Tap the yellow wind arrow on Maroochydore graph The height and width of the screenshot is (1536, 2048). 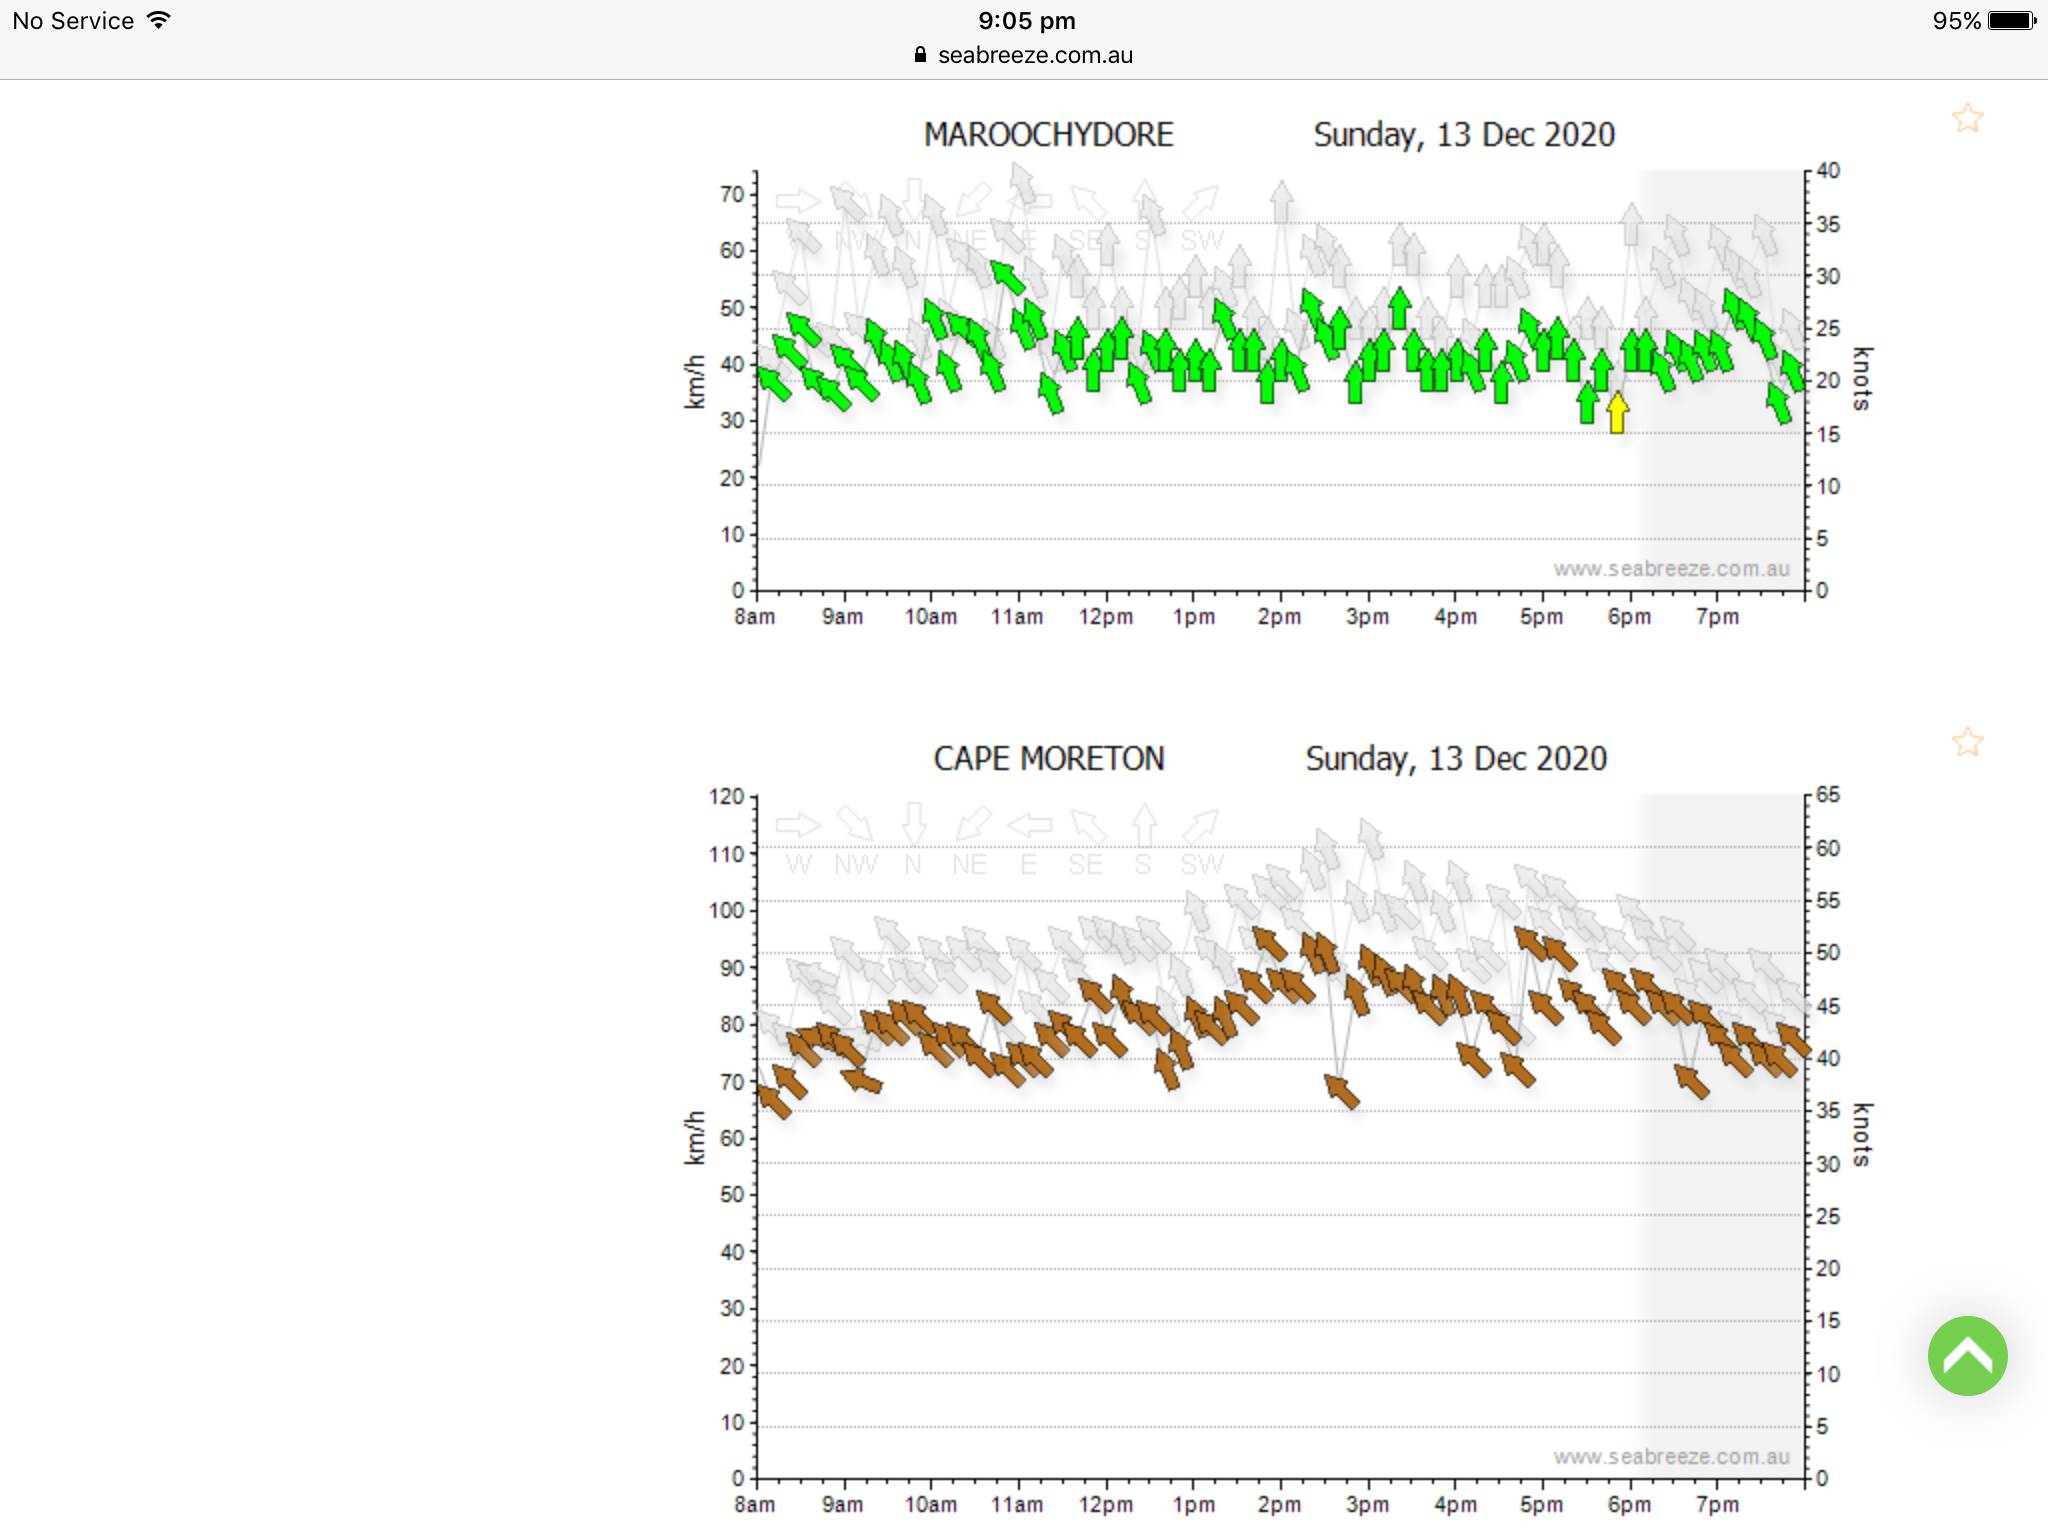coord(1617,412)
